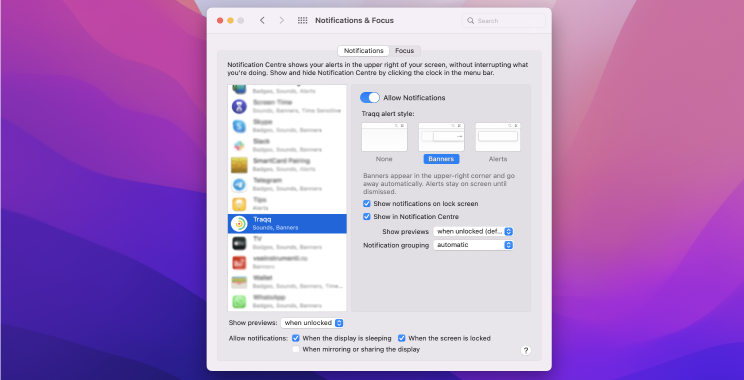Open help with the question mark button
This screenshot has height=380, width=744.
525,351
